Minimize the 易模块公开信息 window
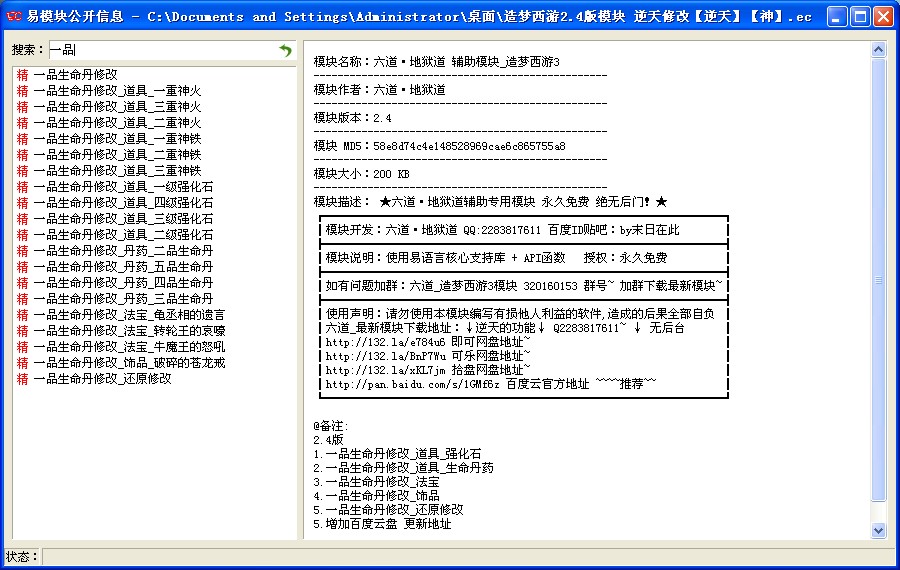The image size is (900, 570). click(836, 17)
